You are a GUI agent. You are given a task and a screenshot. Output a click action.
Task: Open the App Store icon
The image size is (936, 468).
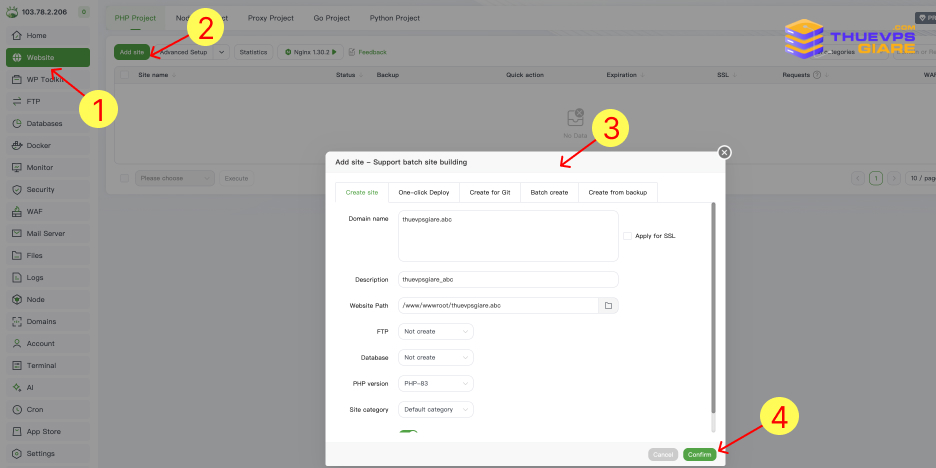[17, 432]
